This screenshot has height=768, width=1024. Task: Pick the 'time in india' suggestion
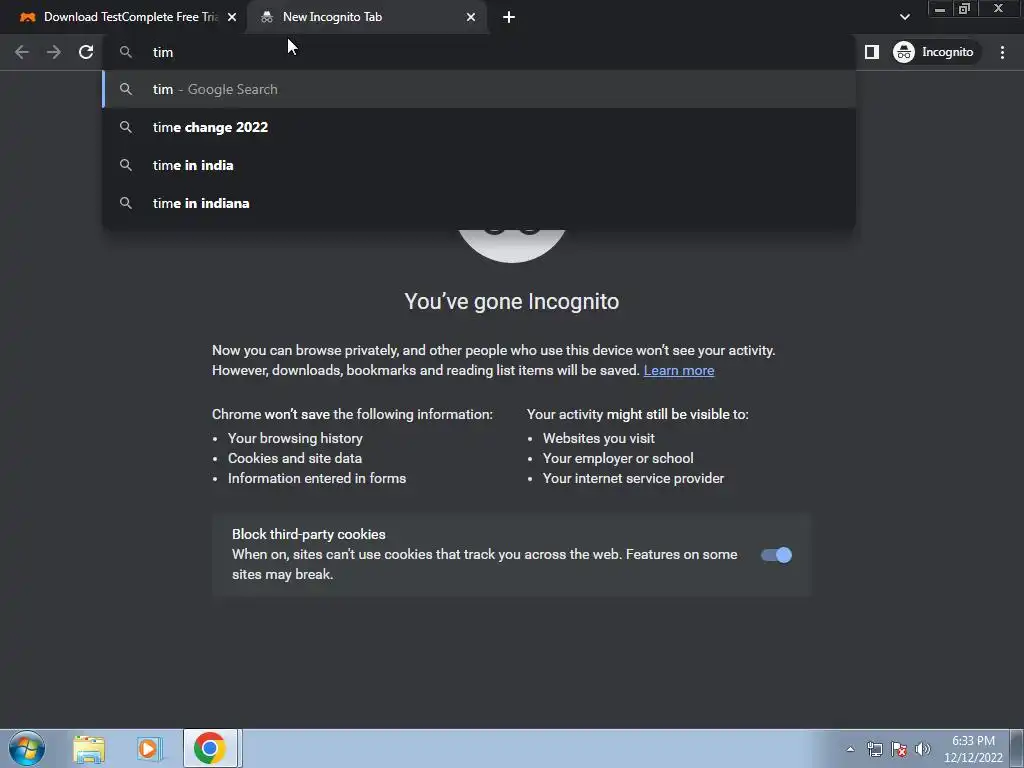[x=479, y=165]
